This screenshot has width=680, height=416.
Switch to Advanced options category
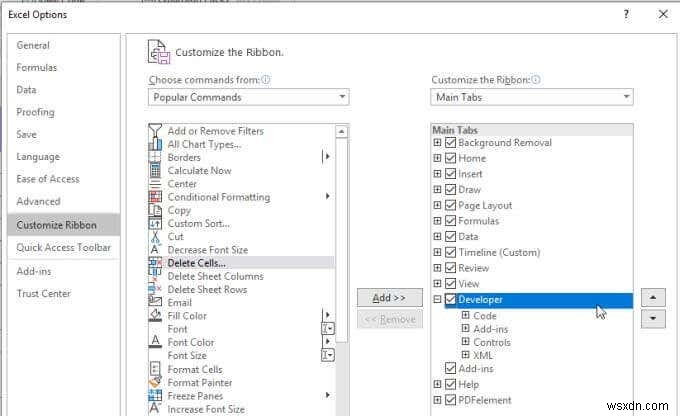click(64, 201)
